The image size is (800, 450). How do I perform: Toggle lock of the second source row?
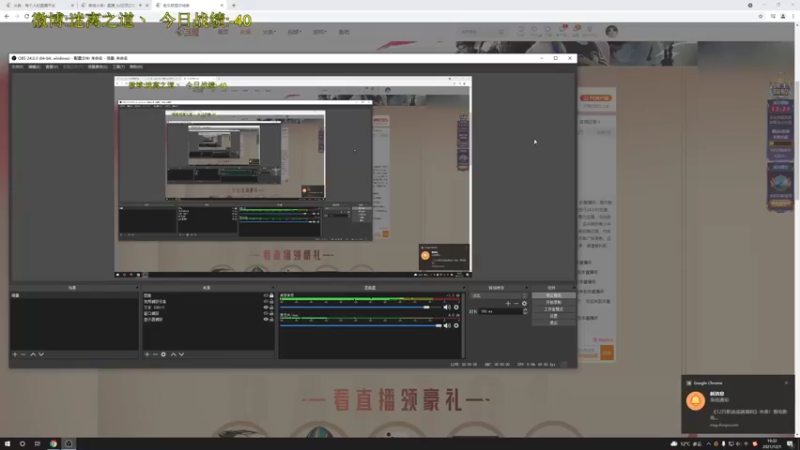[271, 302]
